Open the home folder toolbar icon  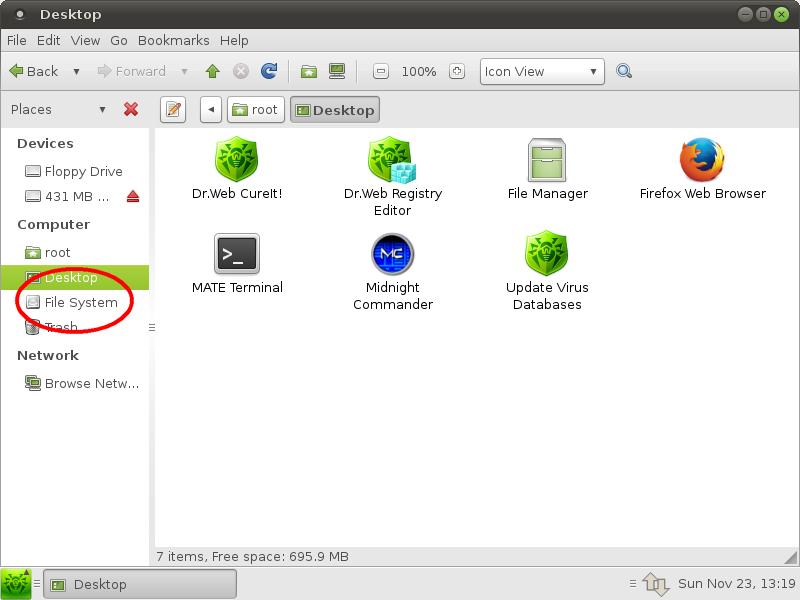point(309,71)
